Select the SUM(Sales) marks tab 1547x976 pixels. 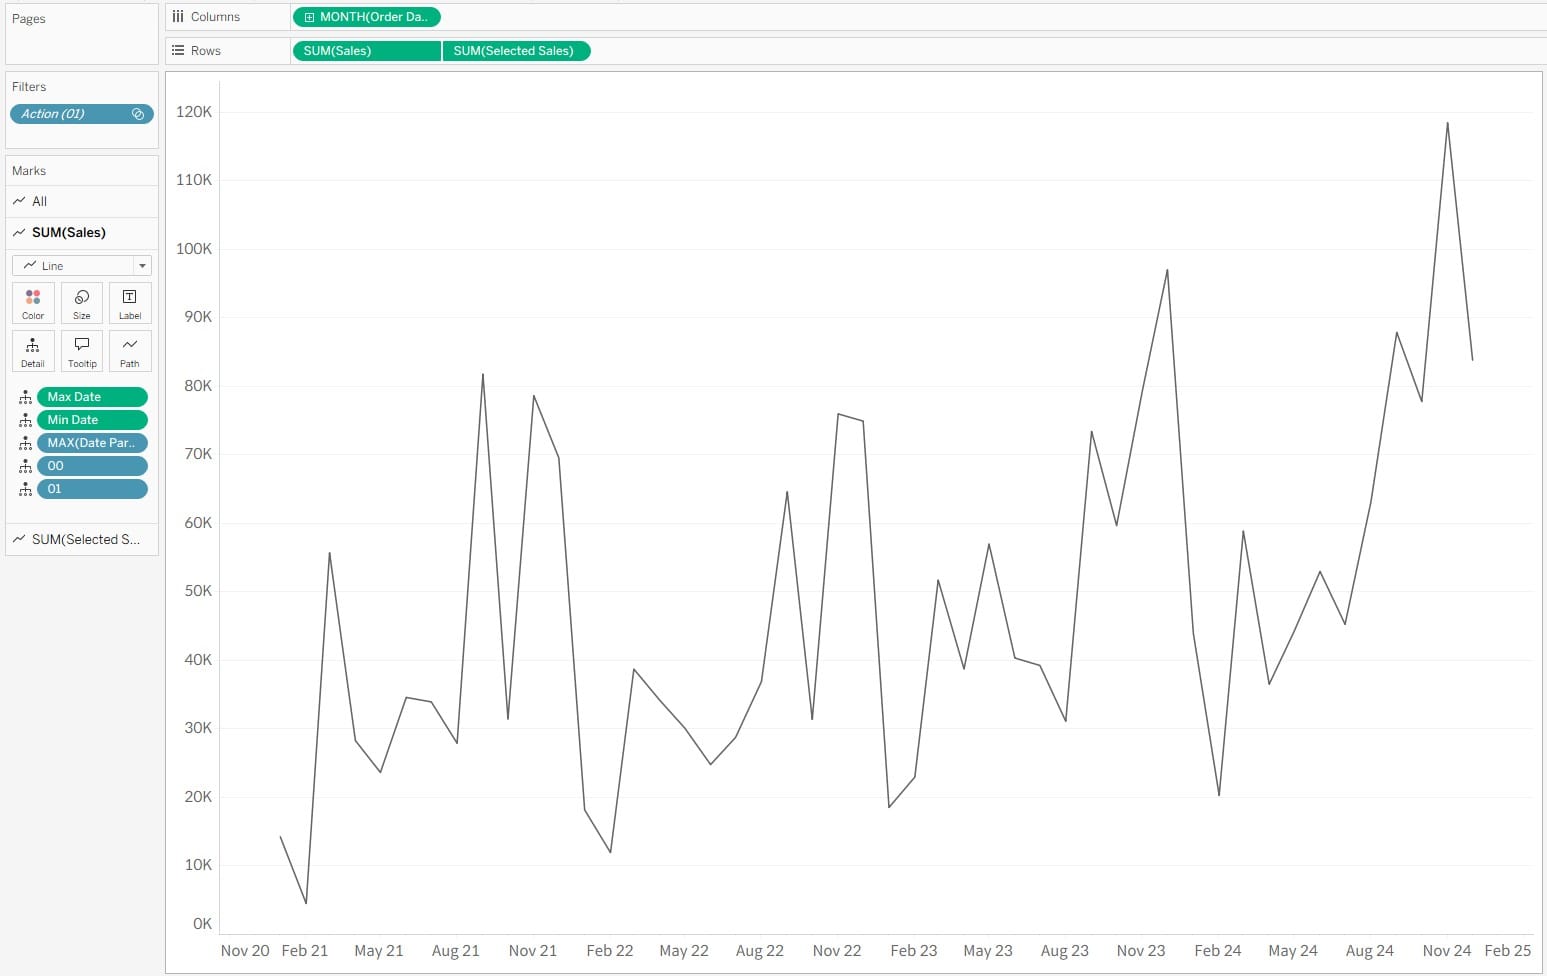[x=68, y=233]
